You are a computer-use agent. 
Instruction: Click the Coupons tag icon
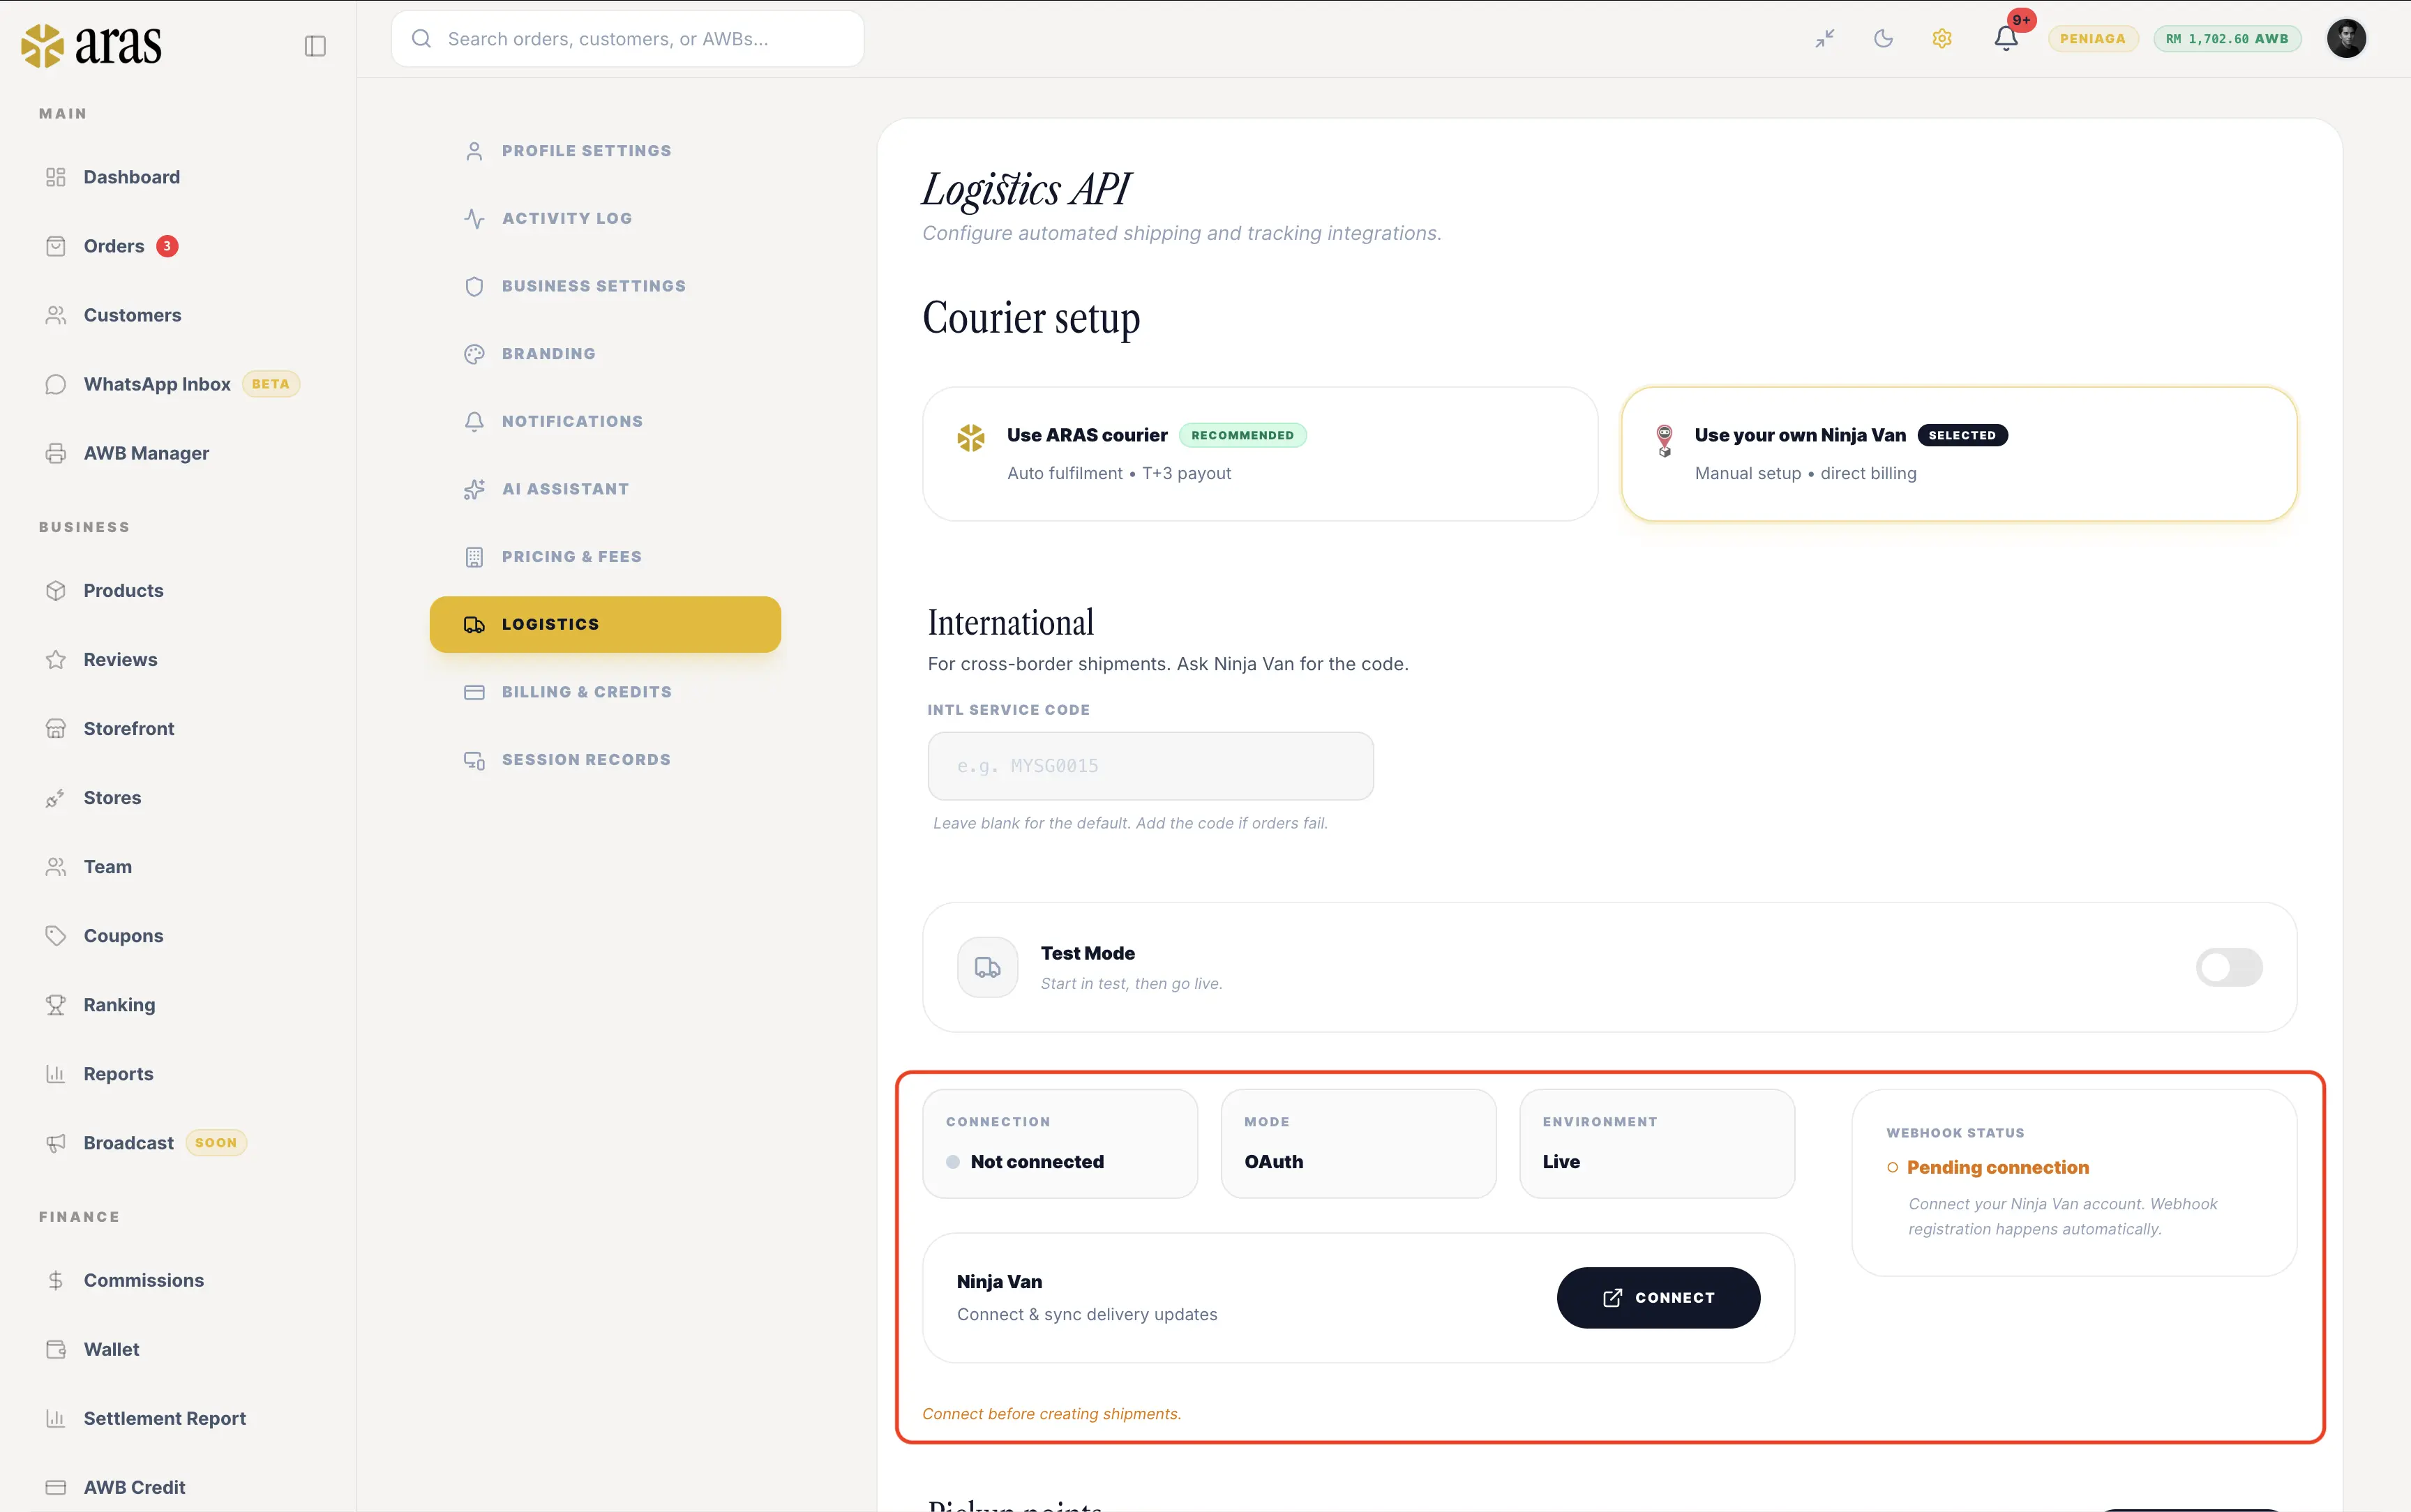[x=56, y=936]
